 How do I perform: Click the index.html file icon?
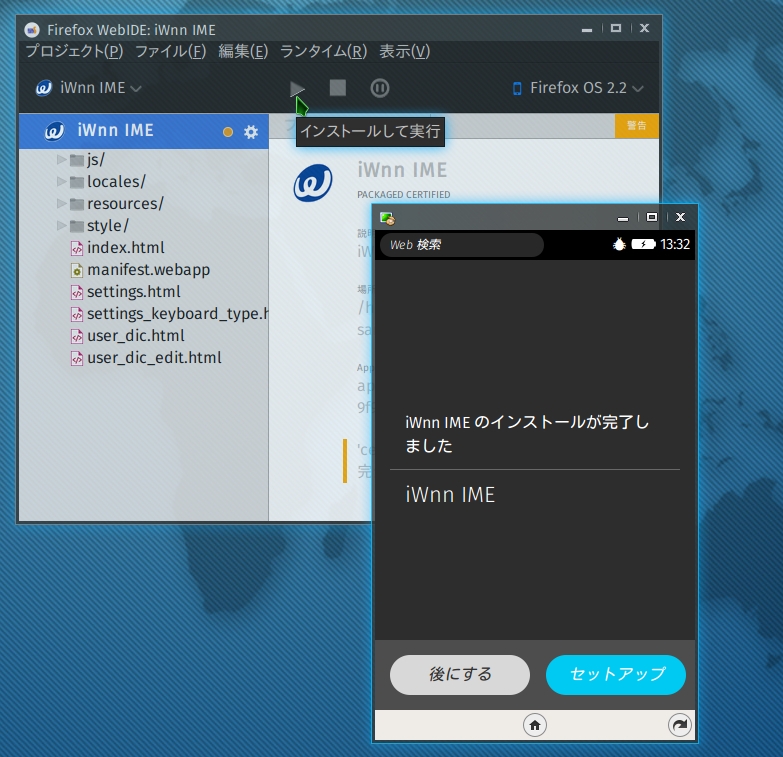[x=76, y=248]
